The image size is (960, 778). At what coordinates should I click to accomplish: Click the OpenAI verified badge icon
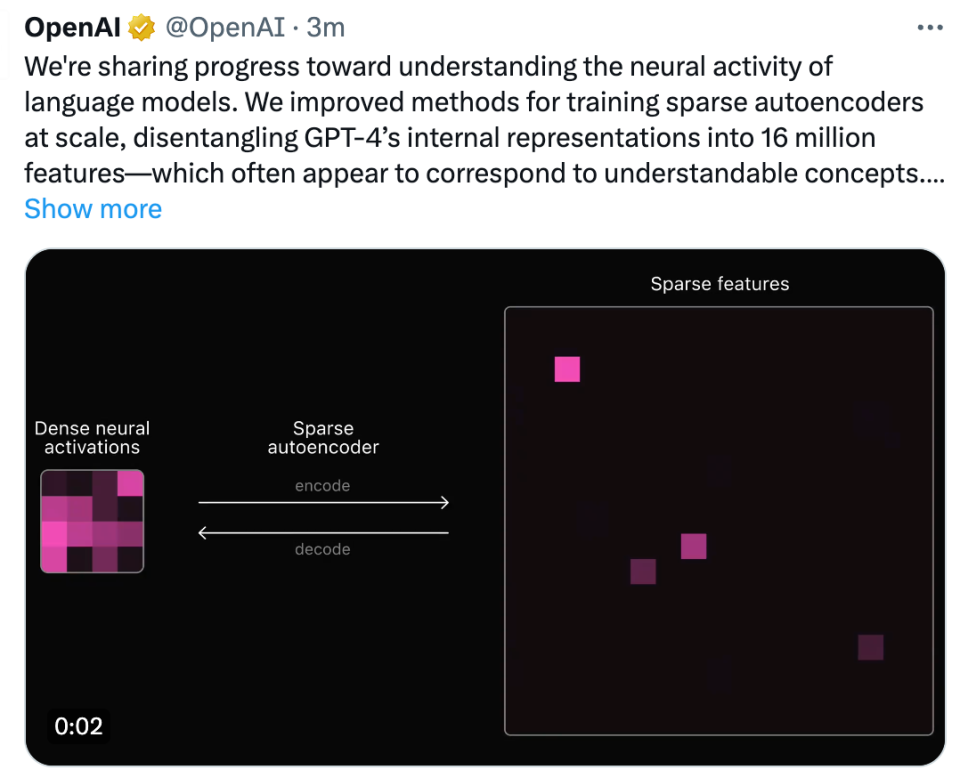point(140,27)
